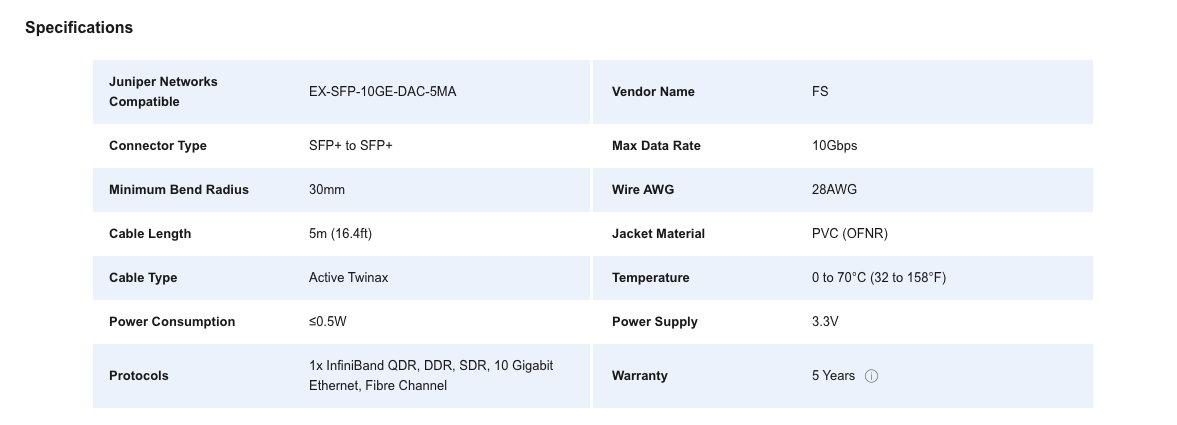
Task: Click the EX-SFP-10GE-DAC-5MA part number
Action: pos(382,92)
